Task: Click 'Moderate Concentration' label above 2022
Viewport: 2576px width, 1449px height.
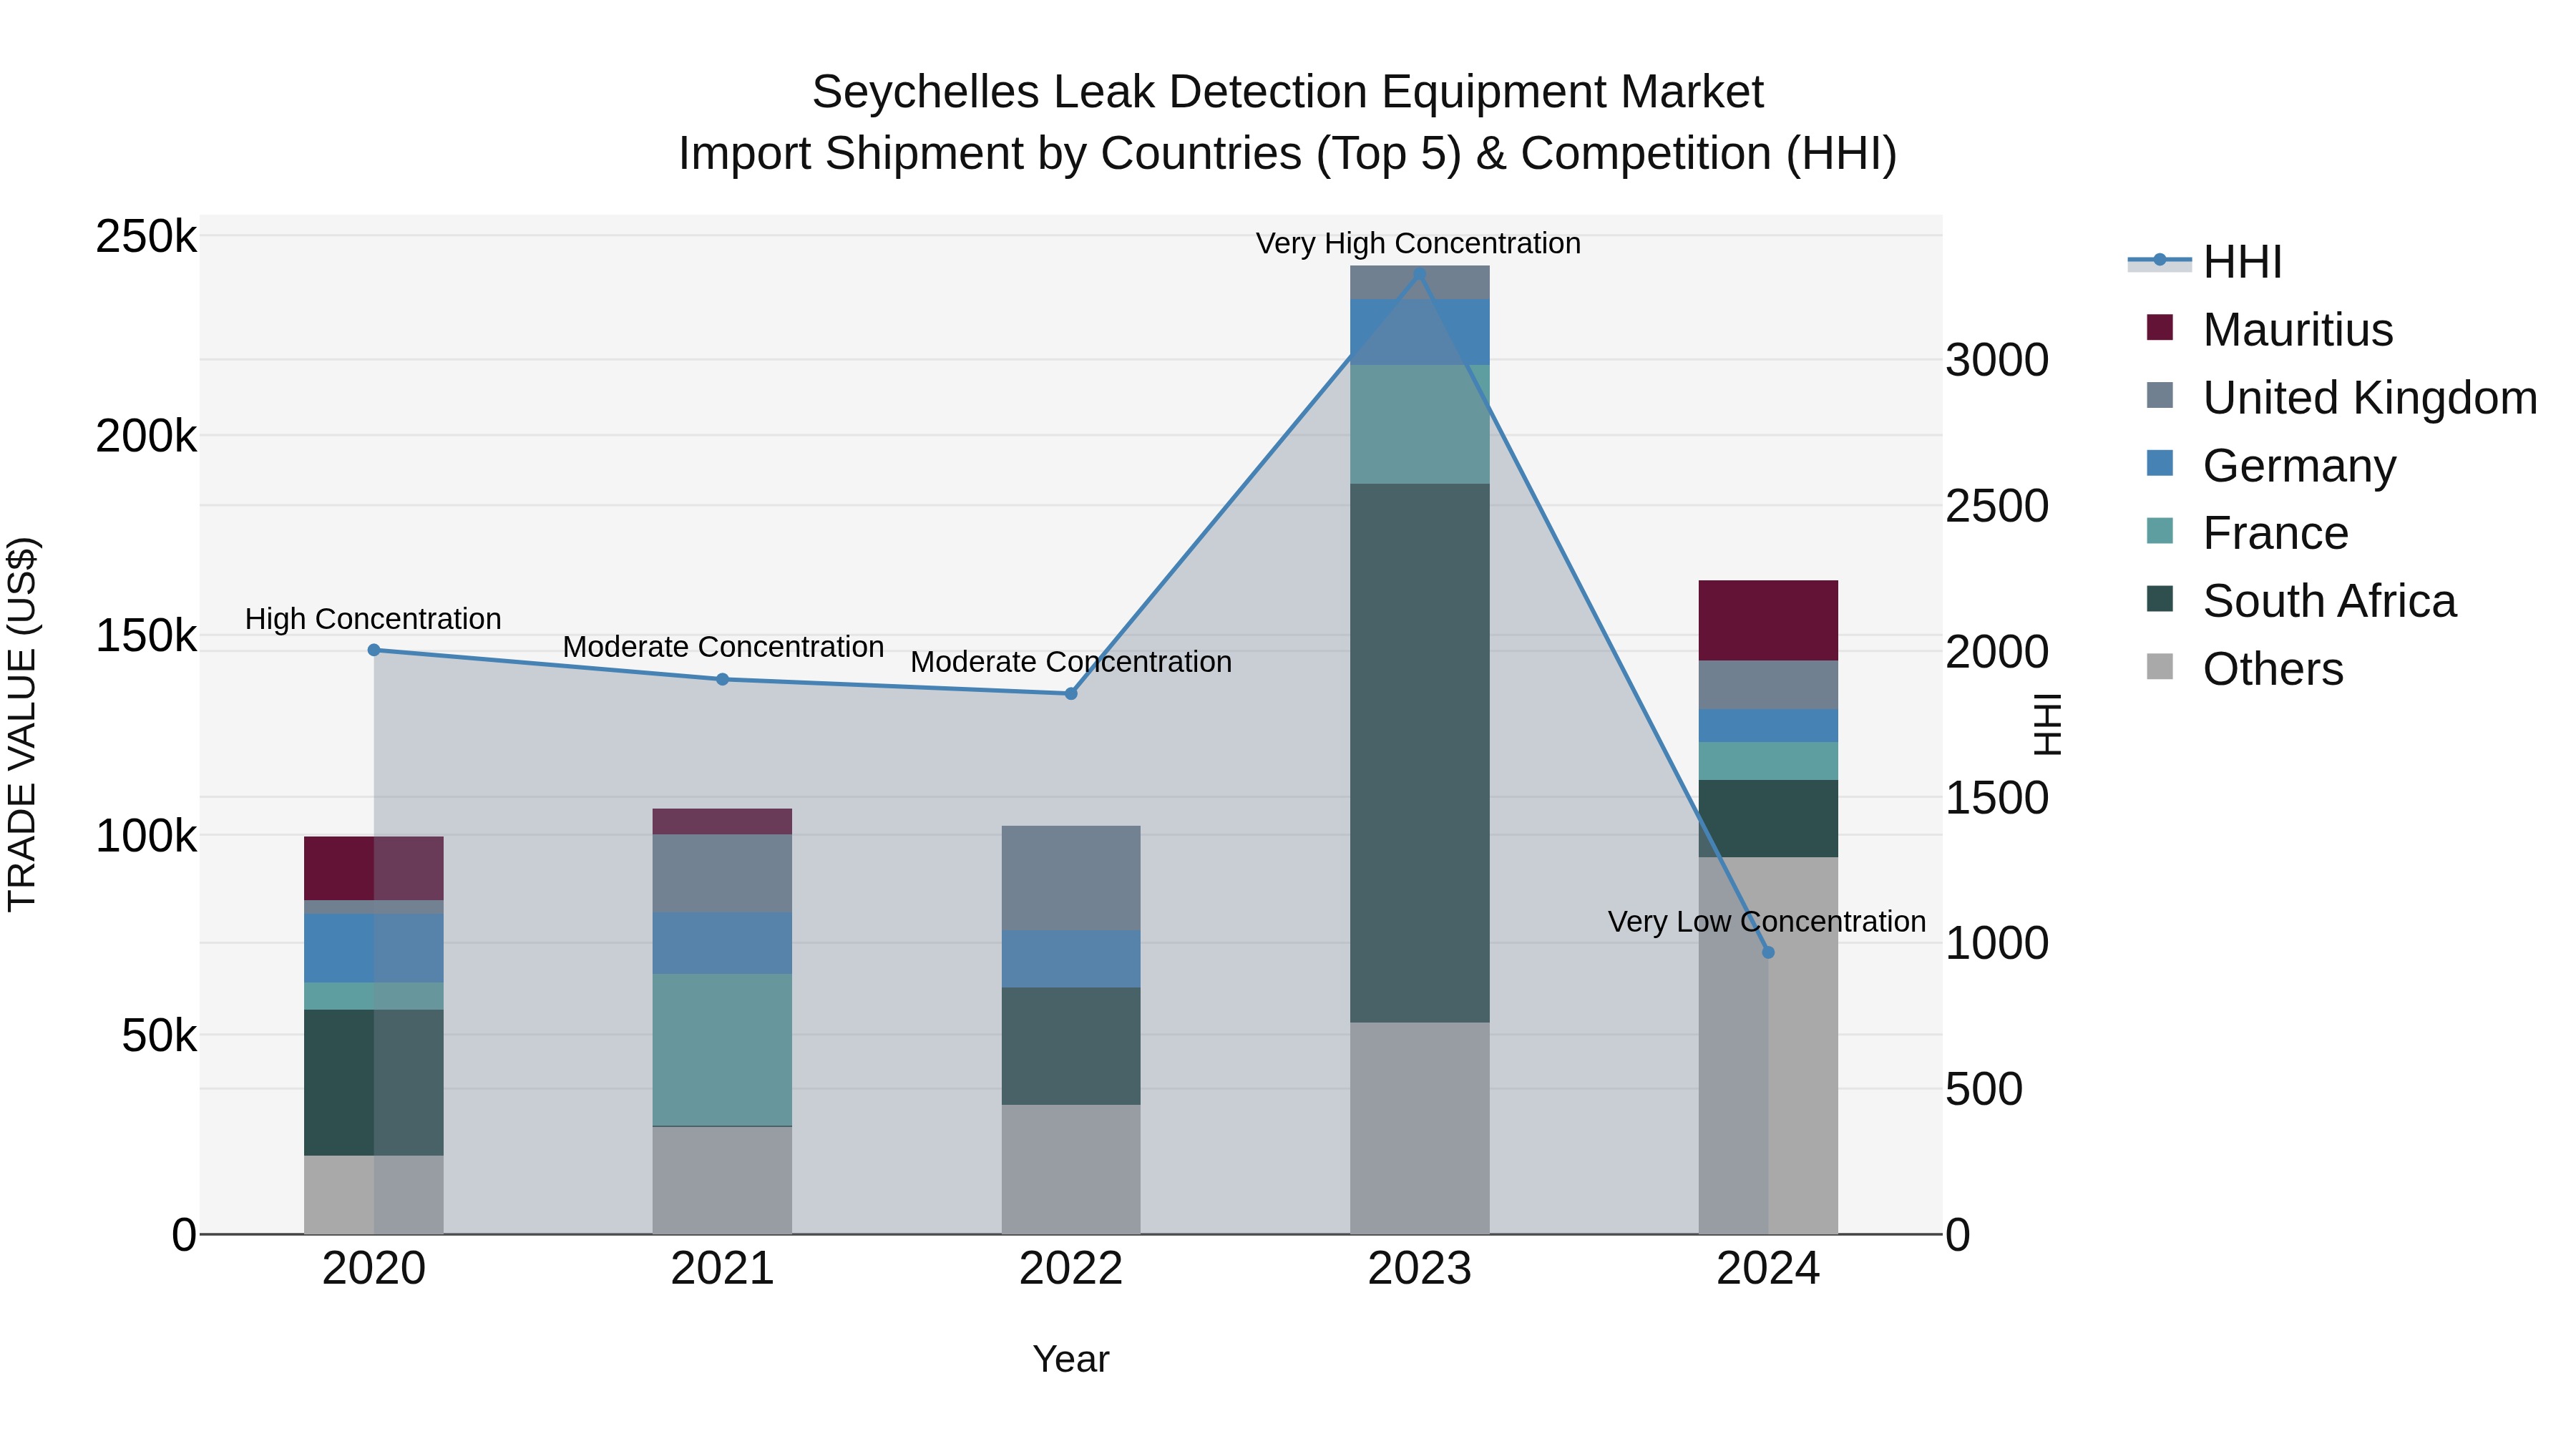Action: (x=1071, y=662)
